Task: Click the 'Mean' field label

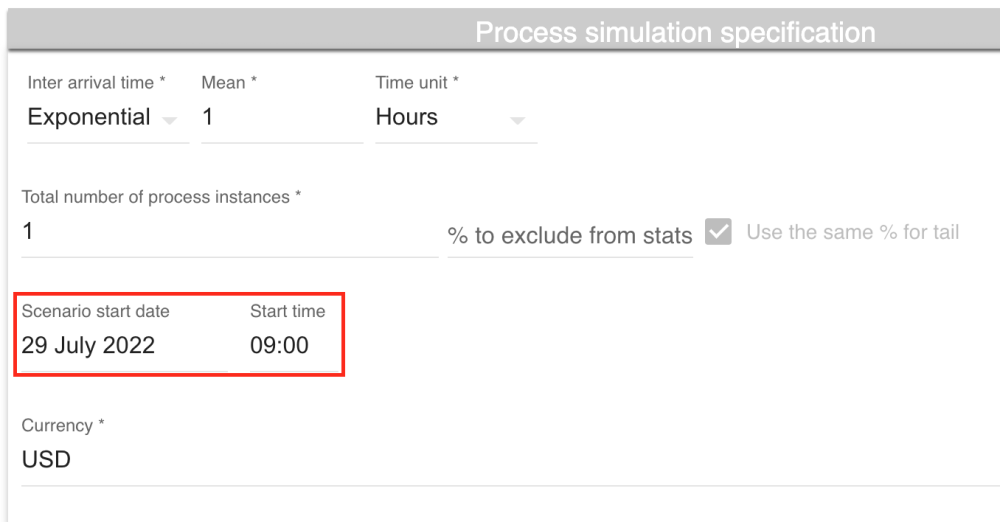Action: [229, 83]
